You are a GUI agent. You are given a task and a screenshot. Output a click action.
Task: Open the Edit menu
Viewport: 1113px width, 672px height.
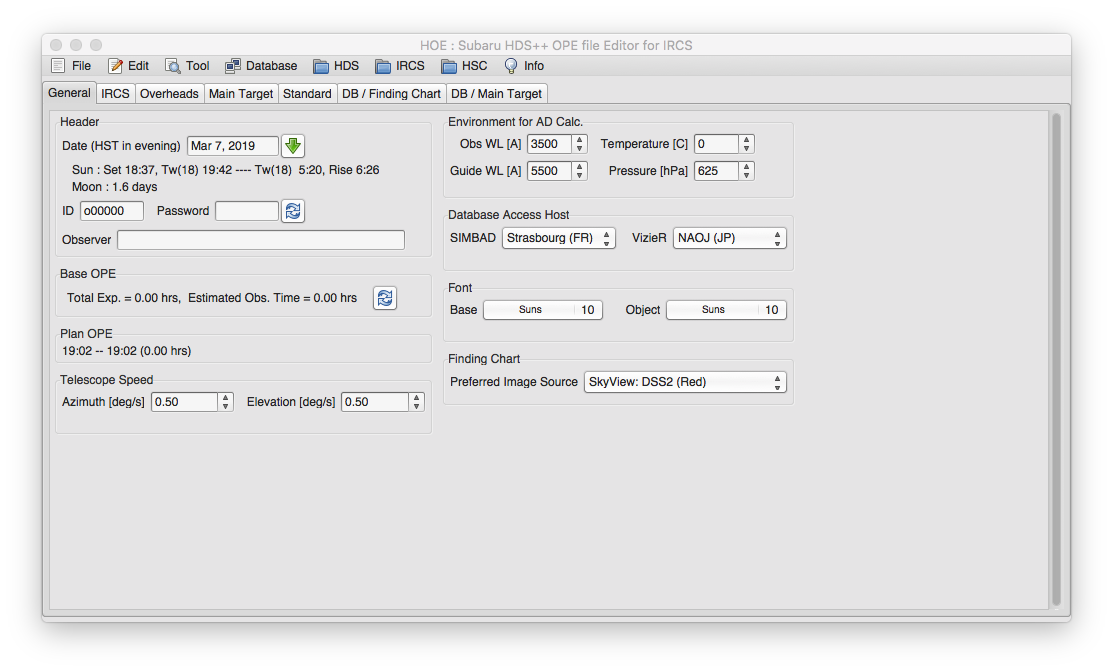coord(128,66)
